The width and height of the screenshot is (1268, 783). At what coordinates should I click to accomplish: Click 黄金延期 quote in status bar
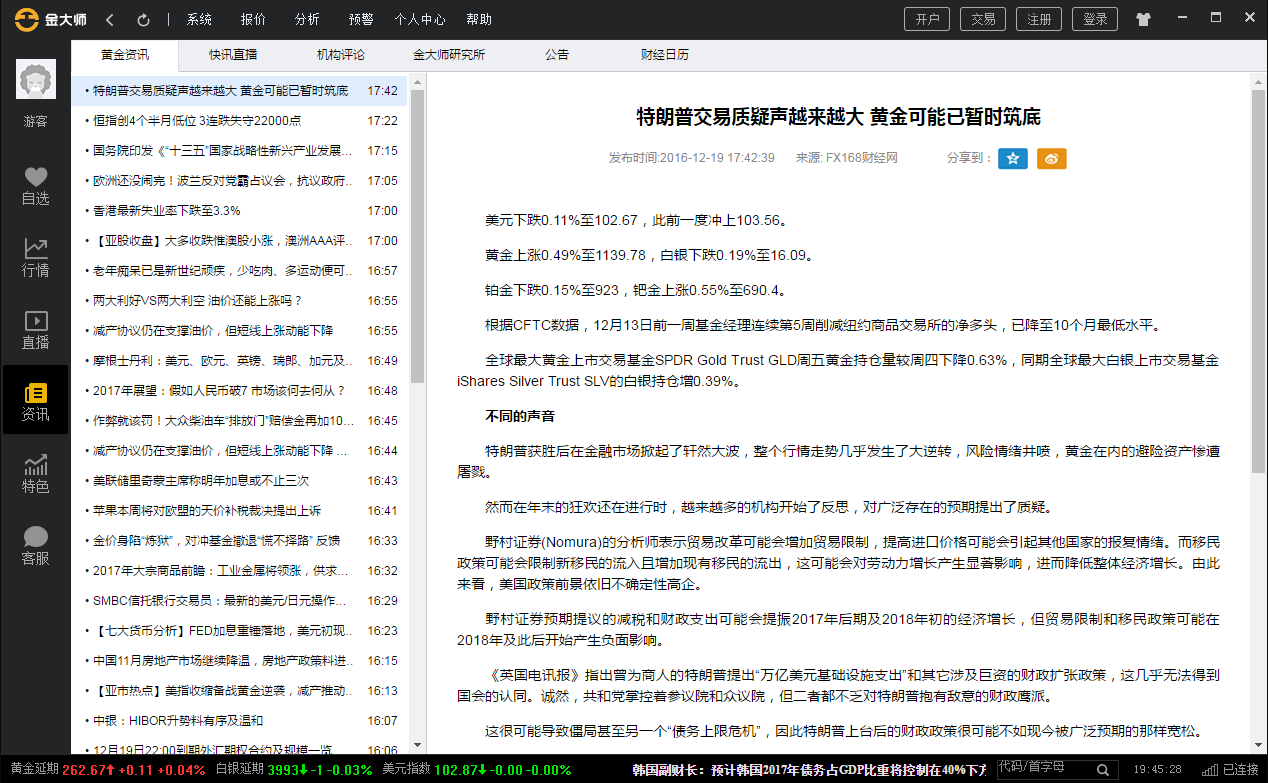tap(107, 770)
